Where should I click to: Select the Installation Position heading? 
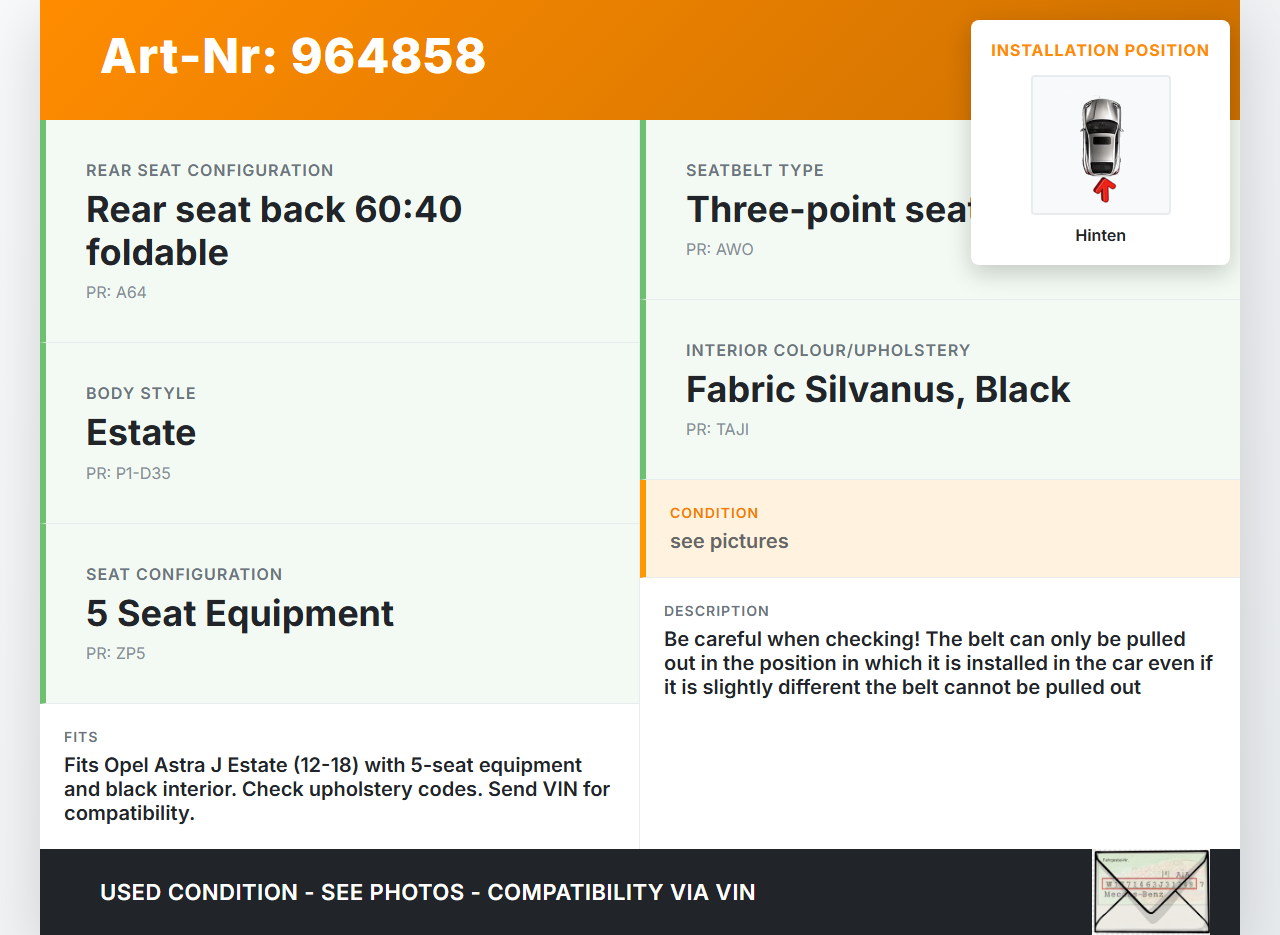(x=1100, y=51)
